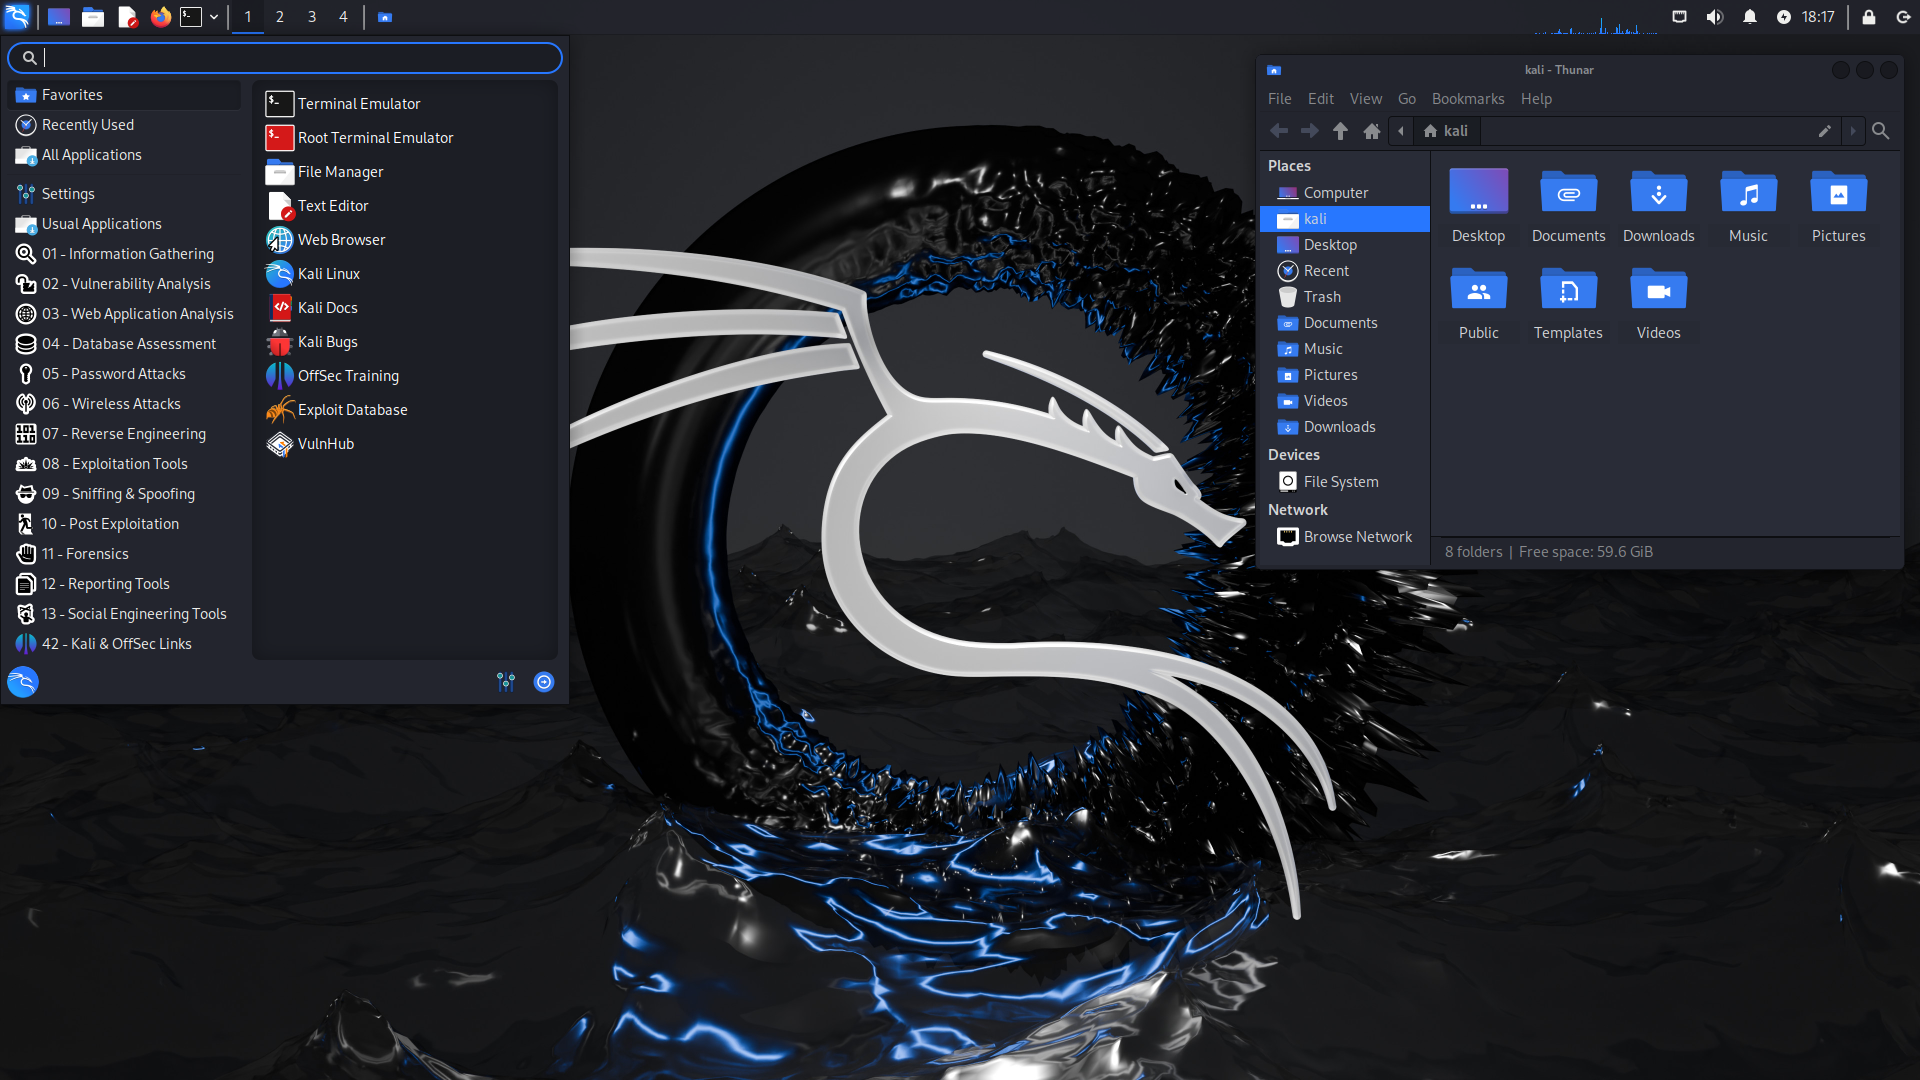Viewport: 1920px width, 1080px height.
Task: Toggle path bar edit pencil
Action: pyautogui.click(x=1824, y=131)
